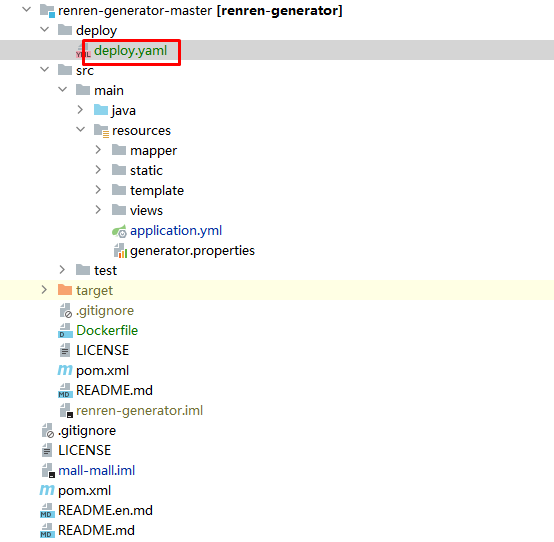Select the static folder
The height and width of the screenshot is (542, 554).
tap(146, 171)
